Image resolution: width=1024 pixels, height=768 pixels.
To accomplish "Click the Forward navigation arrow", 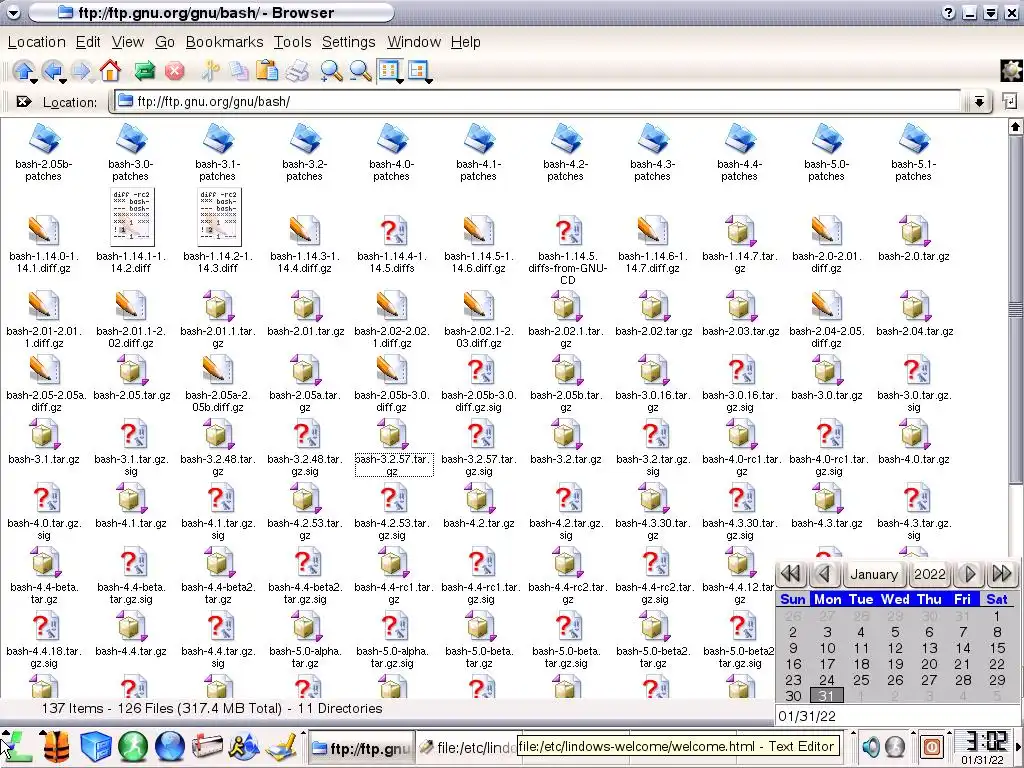I will tap(80, 70).
